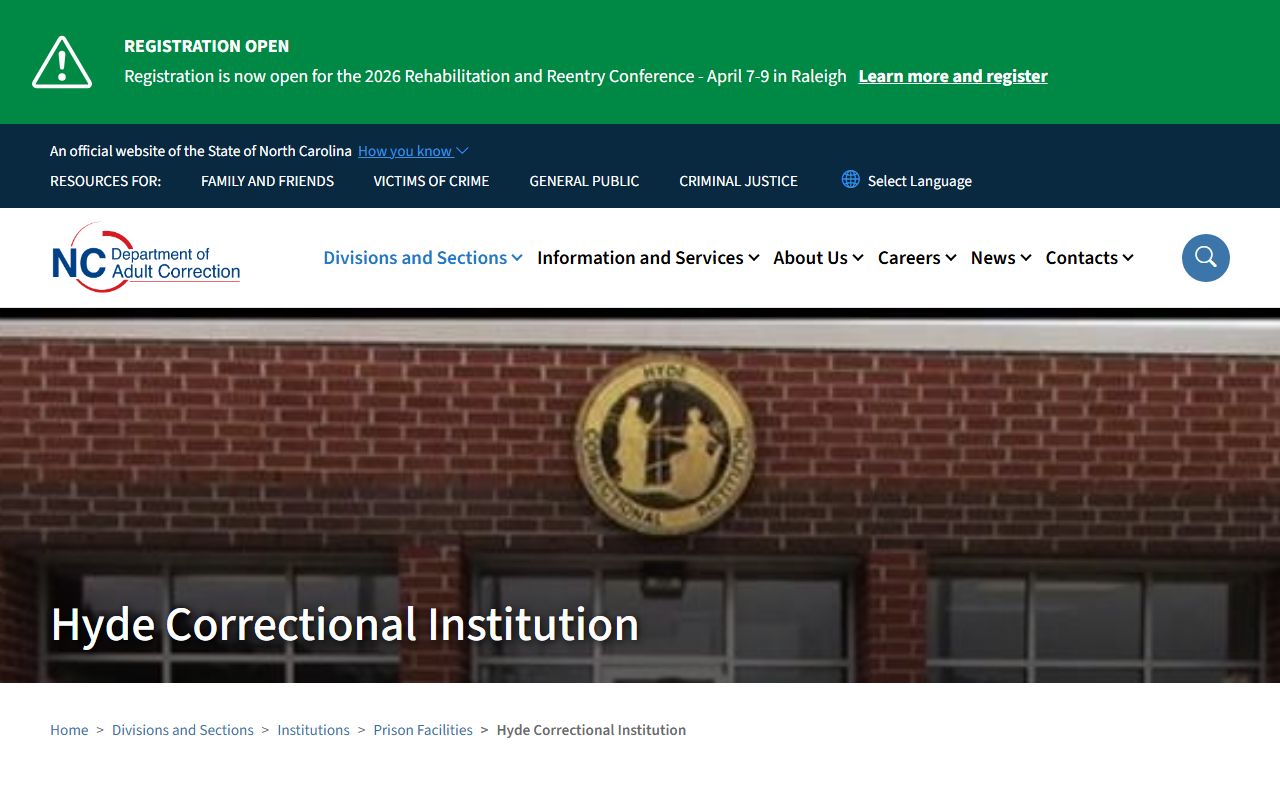Click the search magnifier icon button
The width and height of the screenshot is (1280, 800).
pos(1205,258)
